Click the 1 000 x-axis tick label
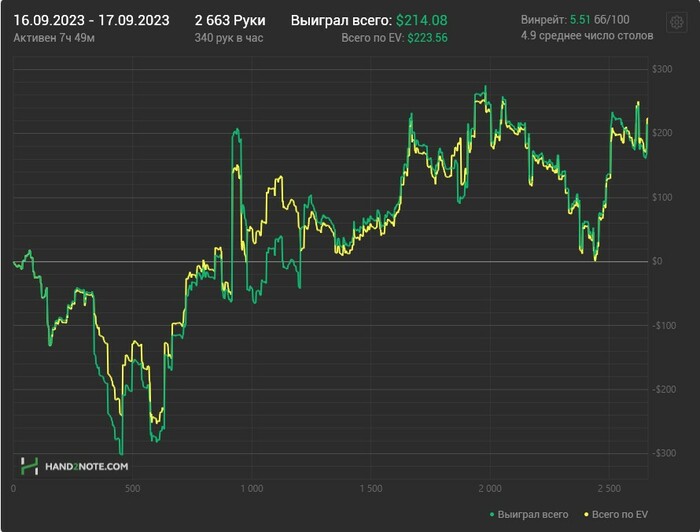This screenshot has width=700, height=532. 251,489
